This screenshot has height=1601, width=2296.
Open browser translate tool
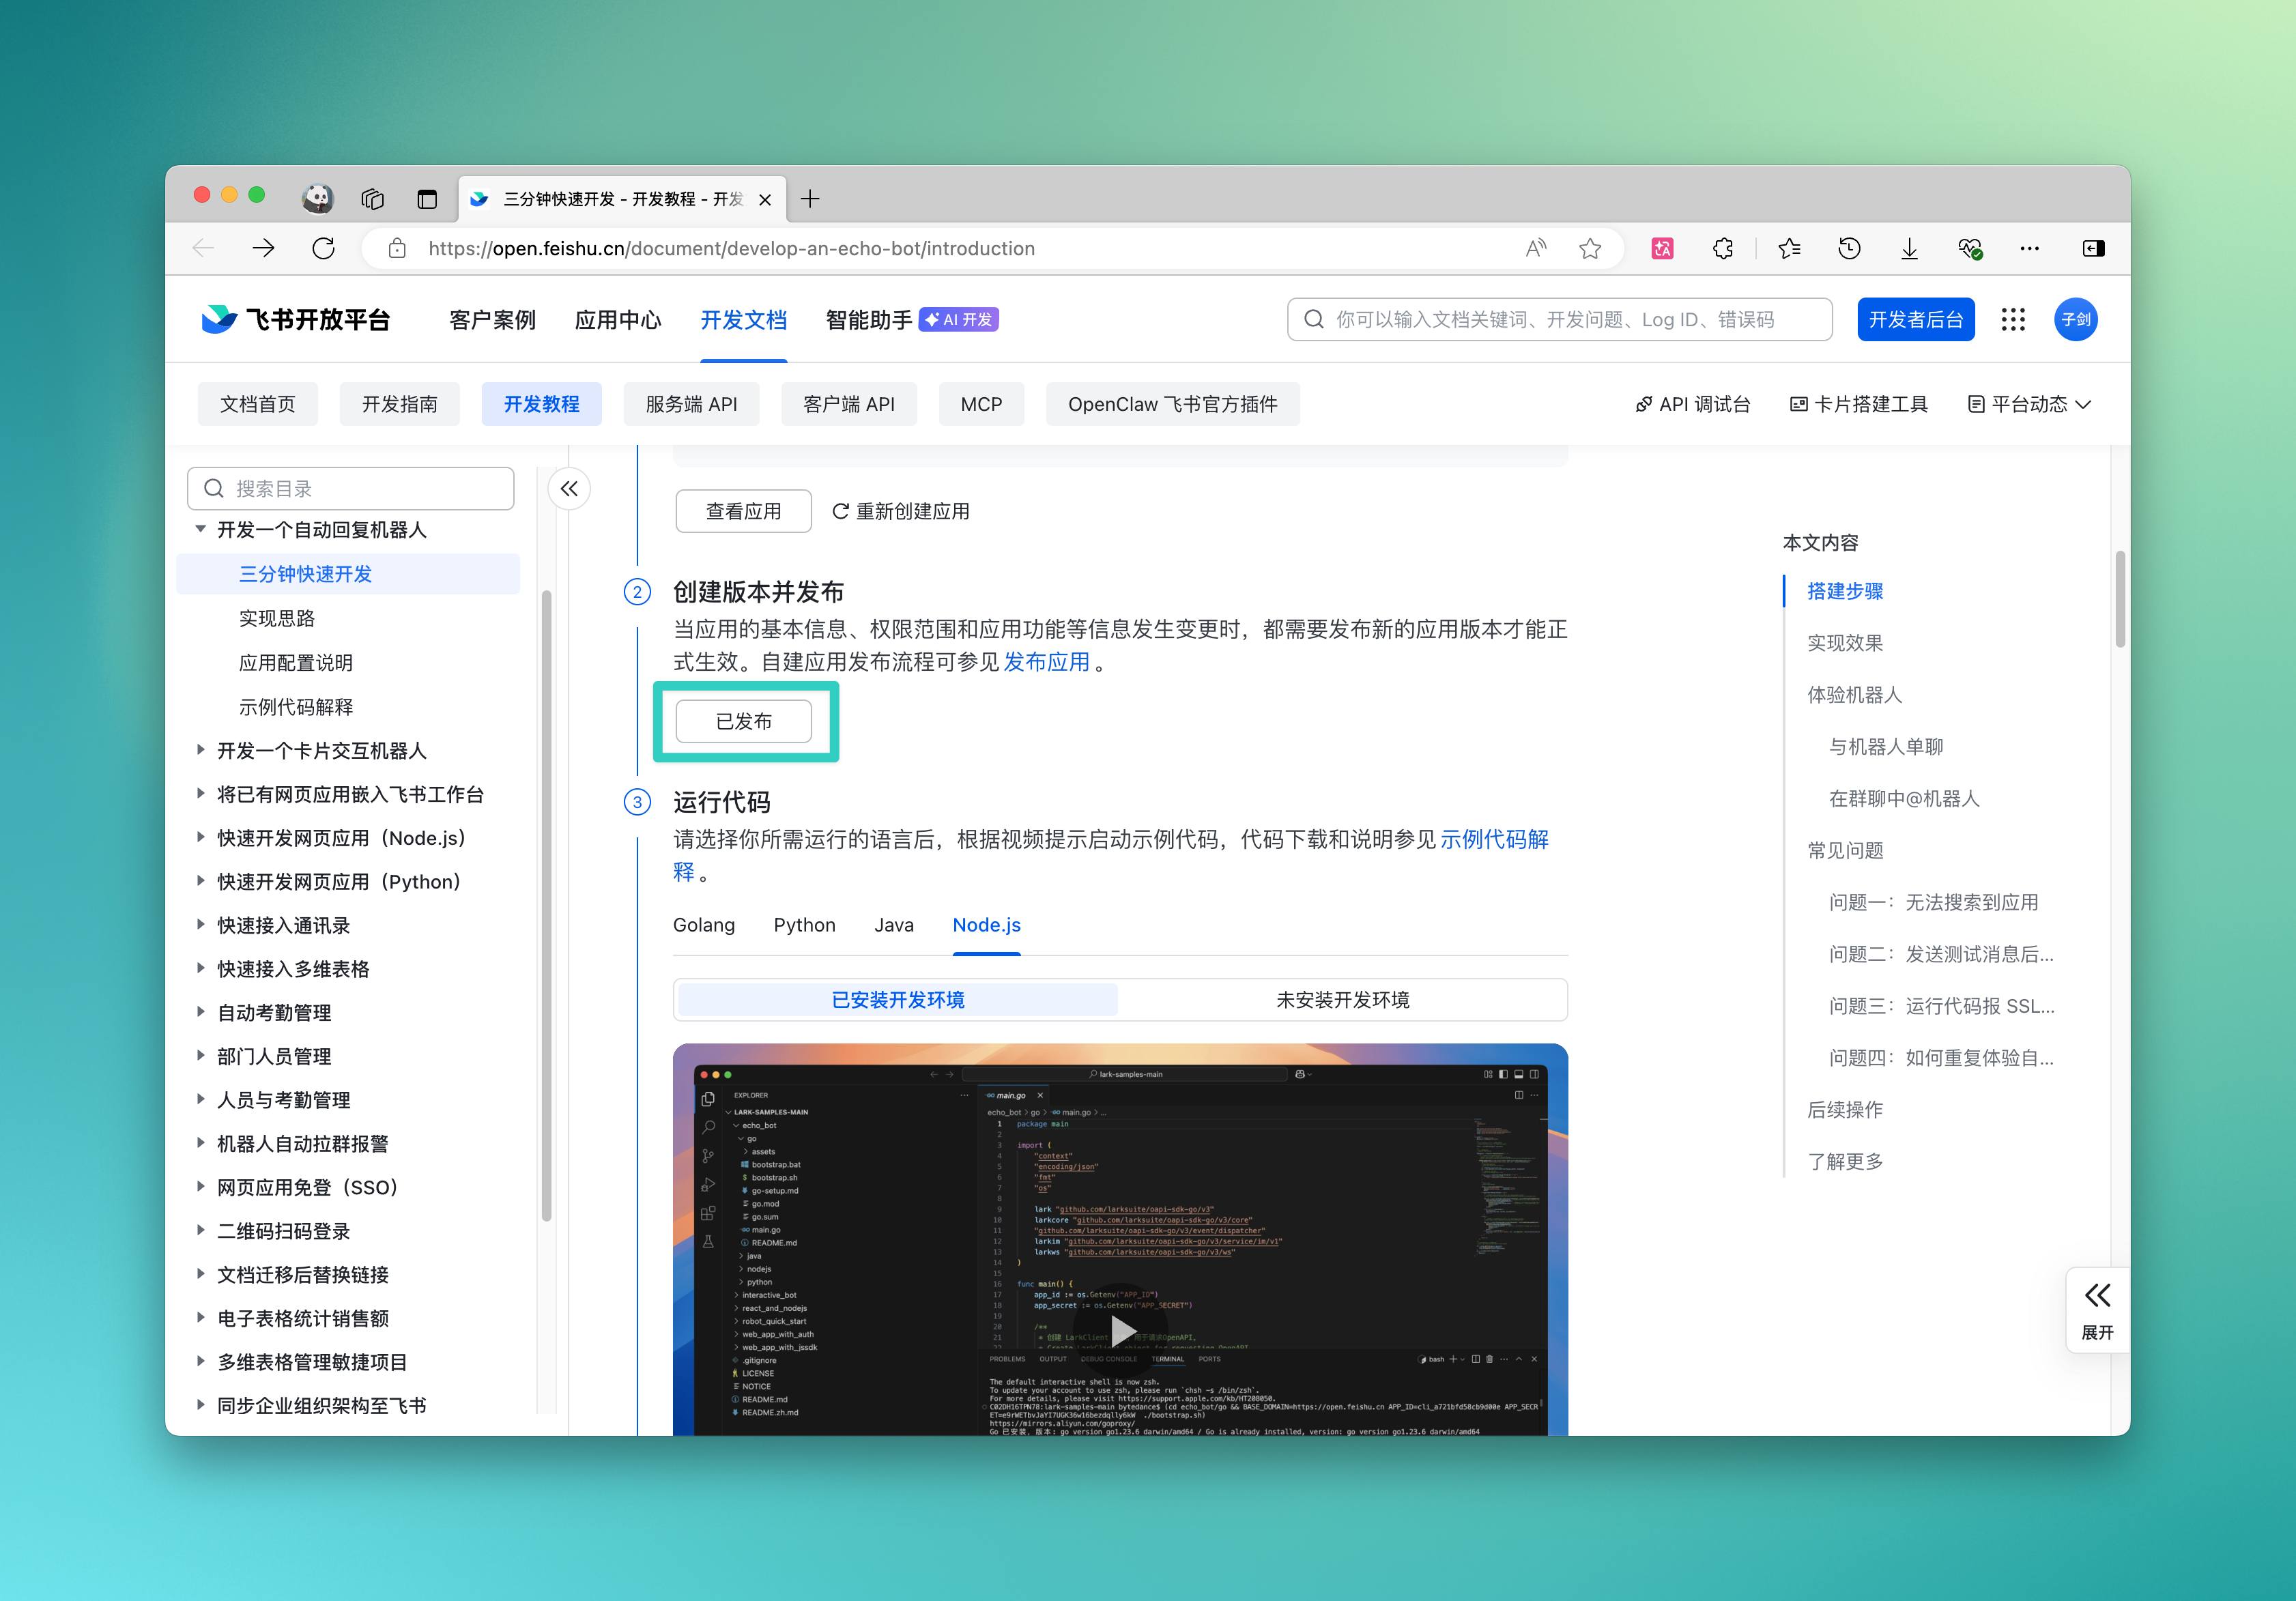coord(1663,248)
